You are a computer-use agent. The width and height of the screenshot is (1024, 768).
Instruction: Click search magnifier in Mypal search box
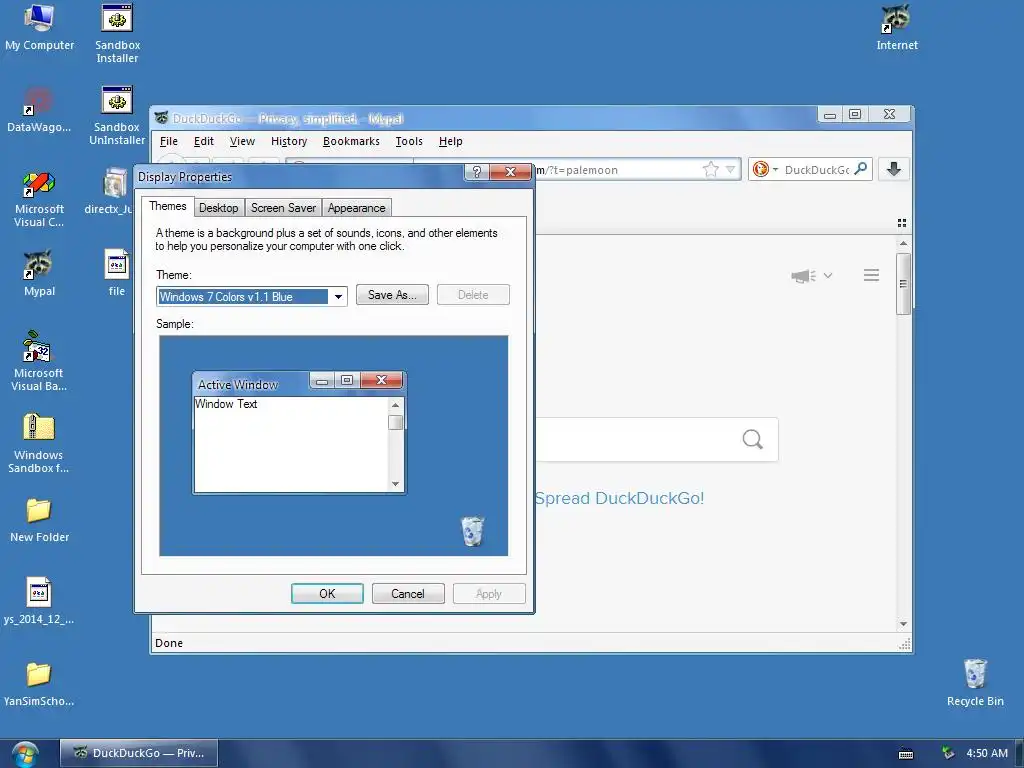(861, 169)
